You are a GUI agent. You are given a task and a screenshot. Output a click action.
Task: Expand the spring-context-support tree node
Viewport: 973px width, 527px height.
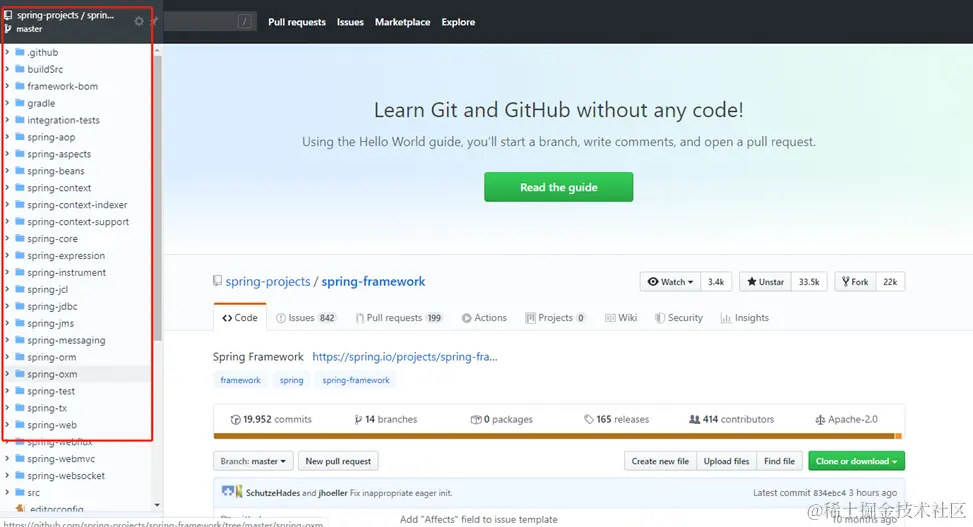tap(7, 222)
